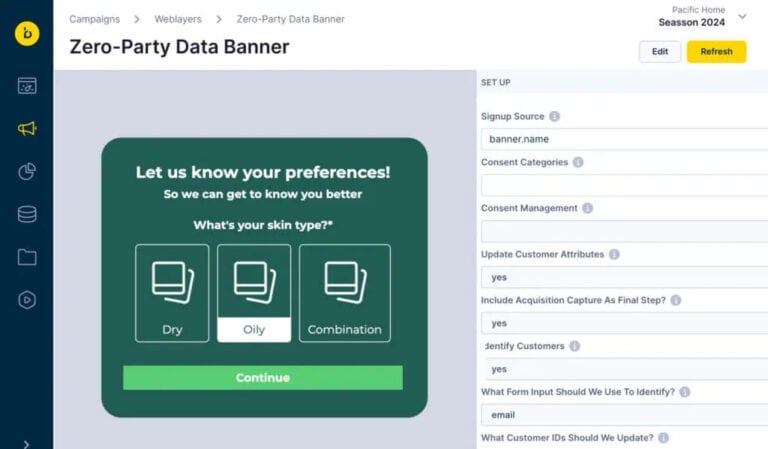Show info for Consent Management
Viewport: 768px width, 449px height.
(x=587, y=208)
